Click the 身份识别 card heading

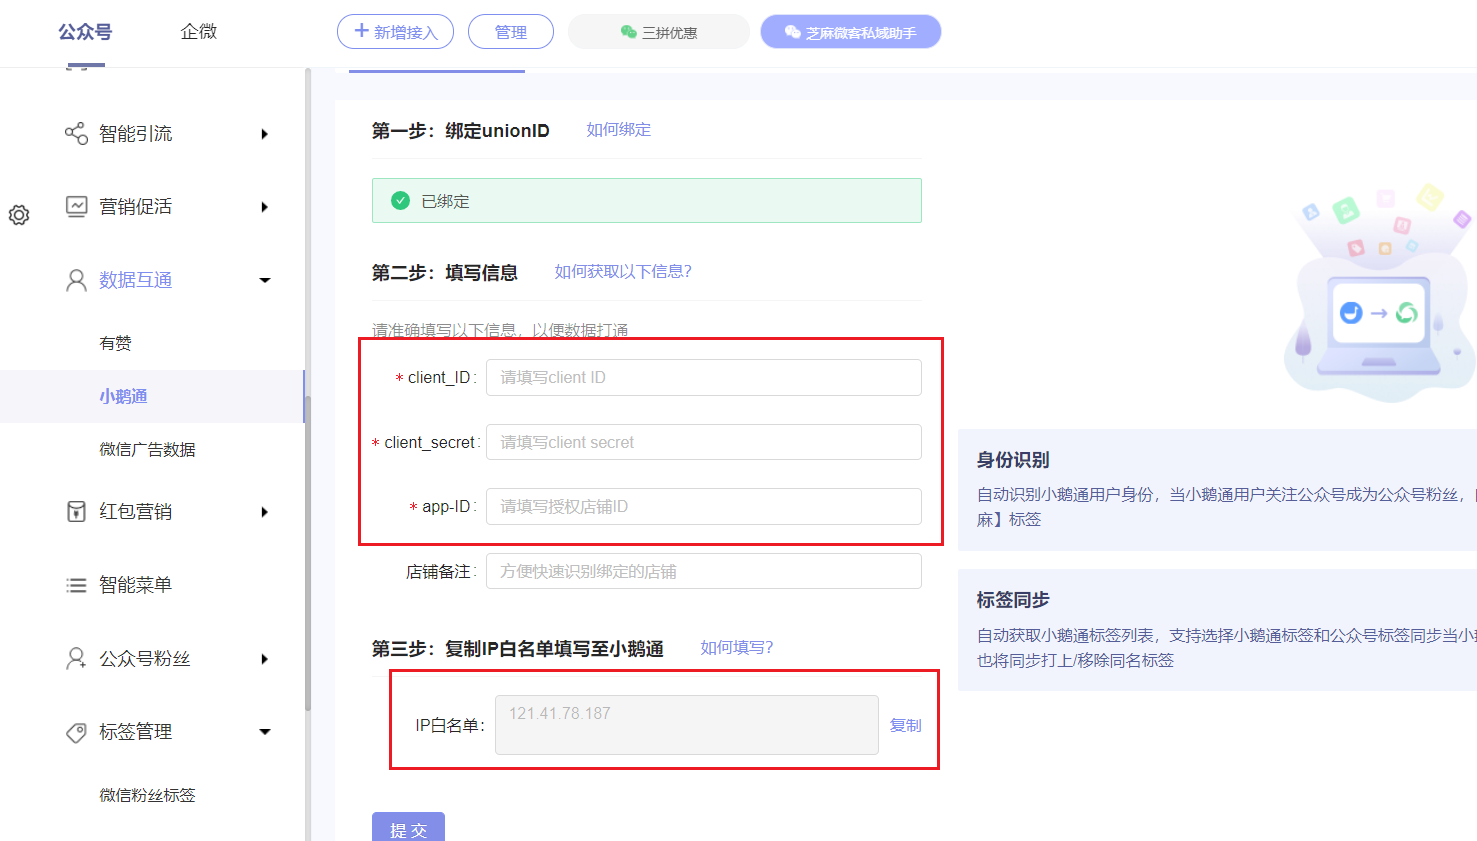point(1013,460)
